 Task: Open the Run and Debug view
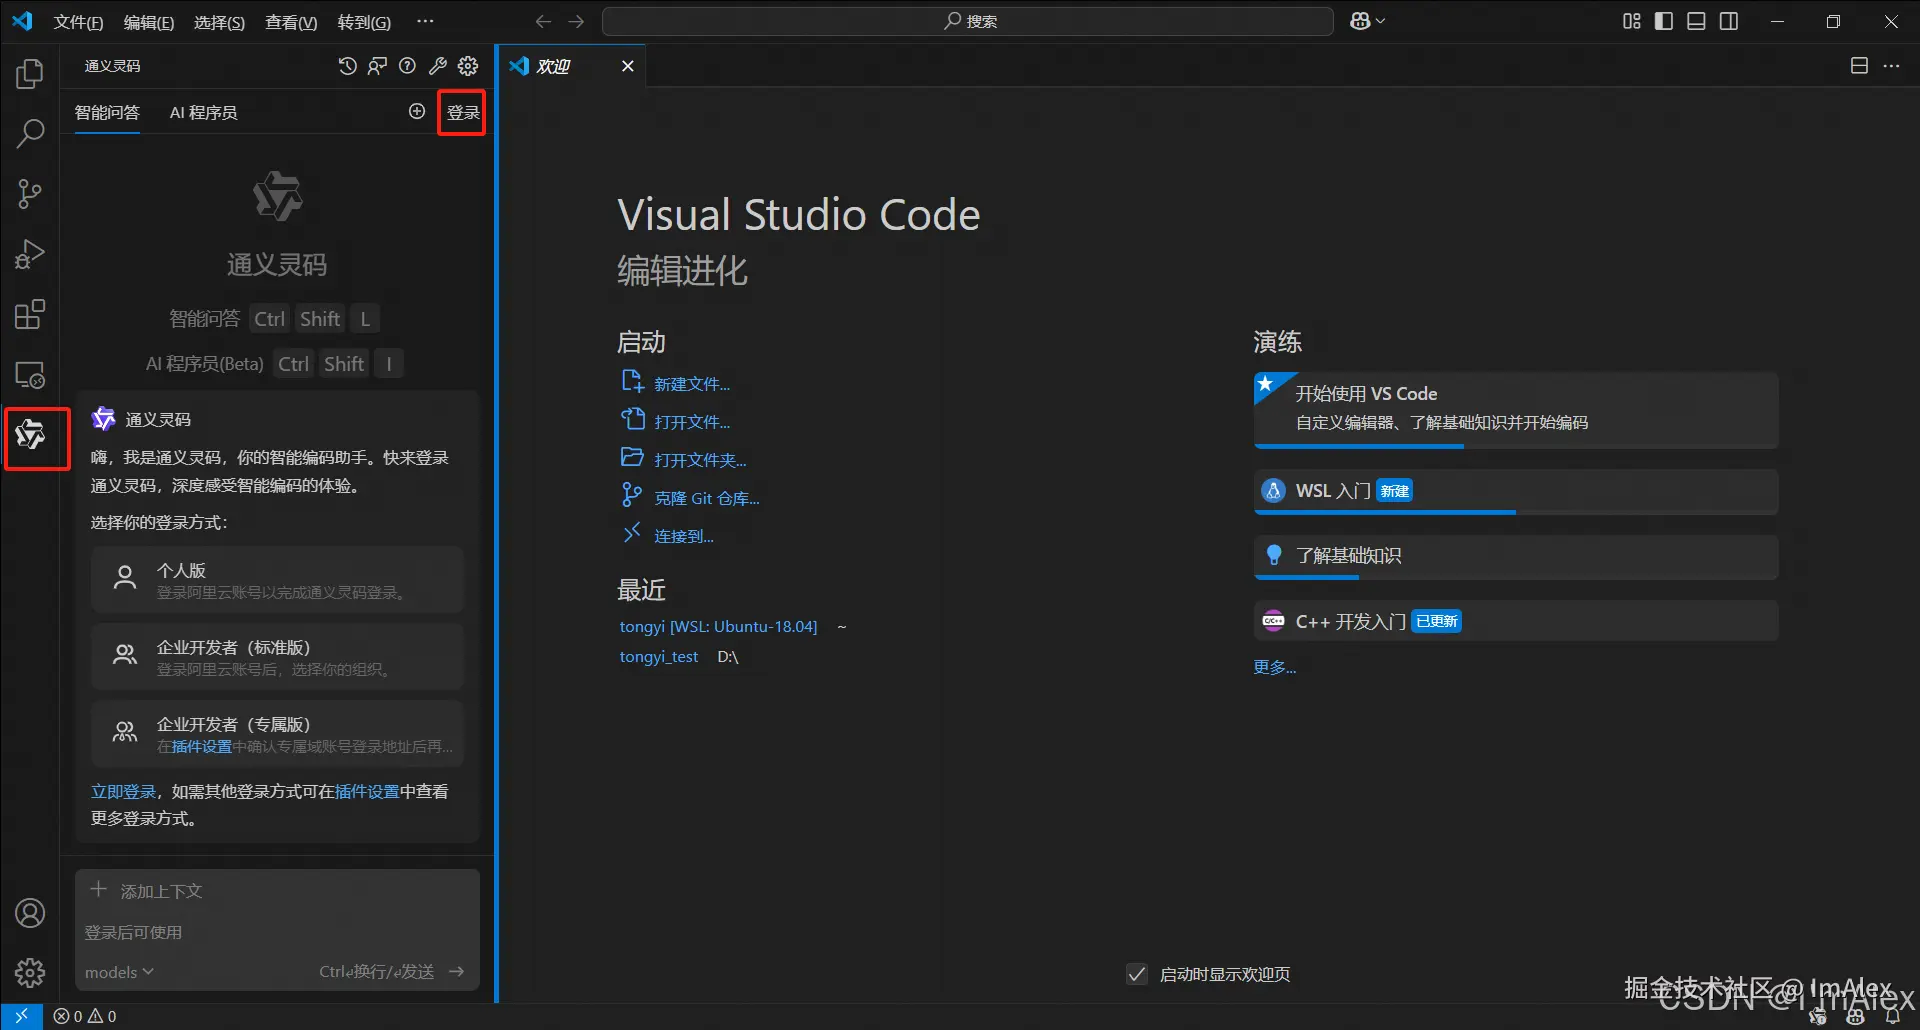pos(30,255)
